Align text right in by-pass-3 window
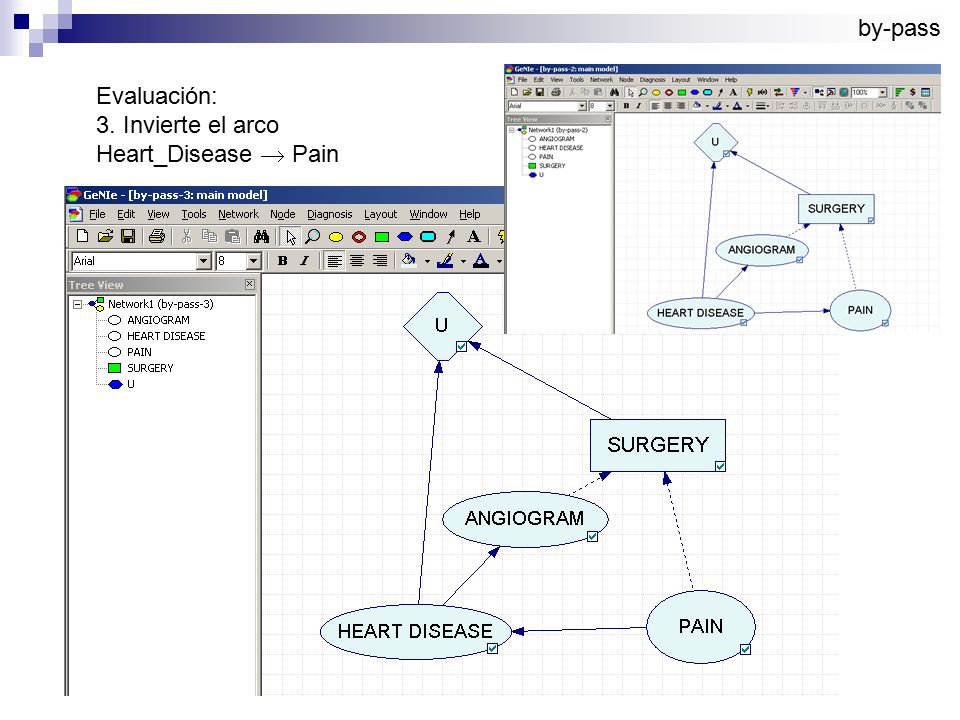Image resolution: width=960 pixels, height=720 pixels. click(380, 261)
